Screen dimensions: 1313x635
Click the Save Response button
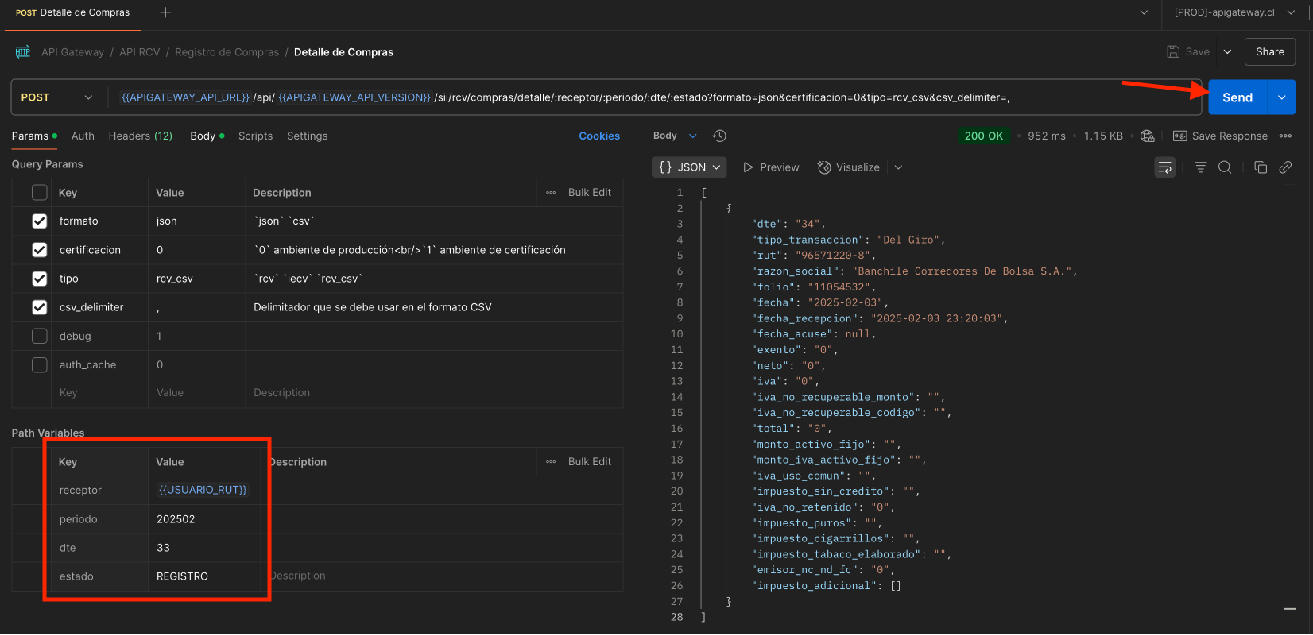tap(1220, 136)
